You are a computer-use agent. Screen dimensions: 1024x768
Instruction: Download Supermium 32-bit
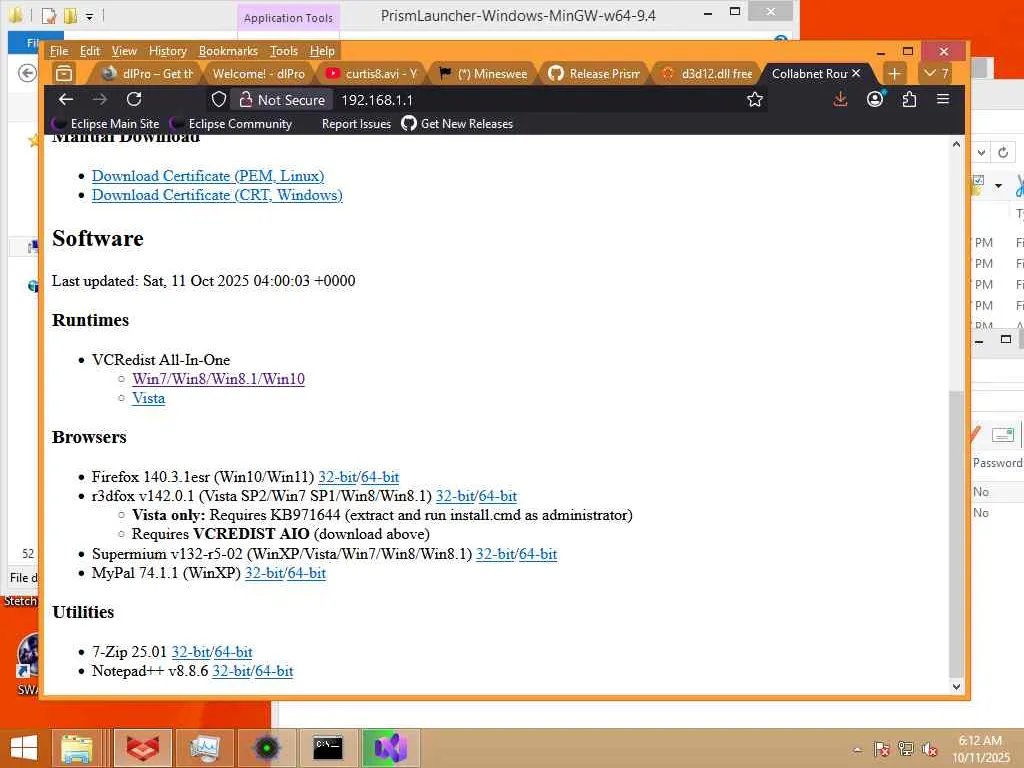(x=495, y=554)
